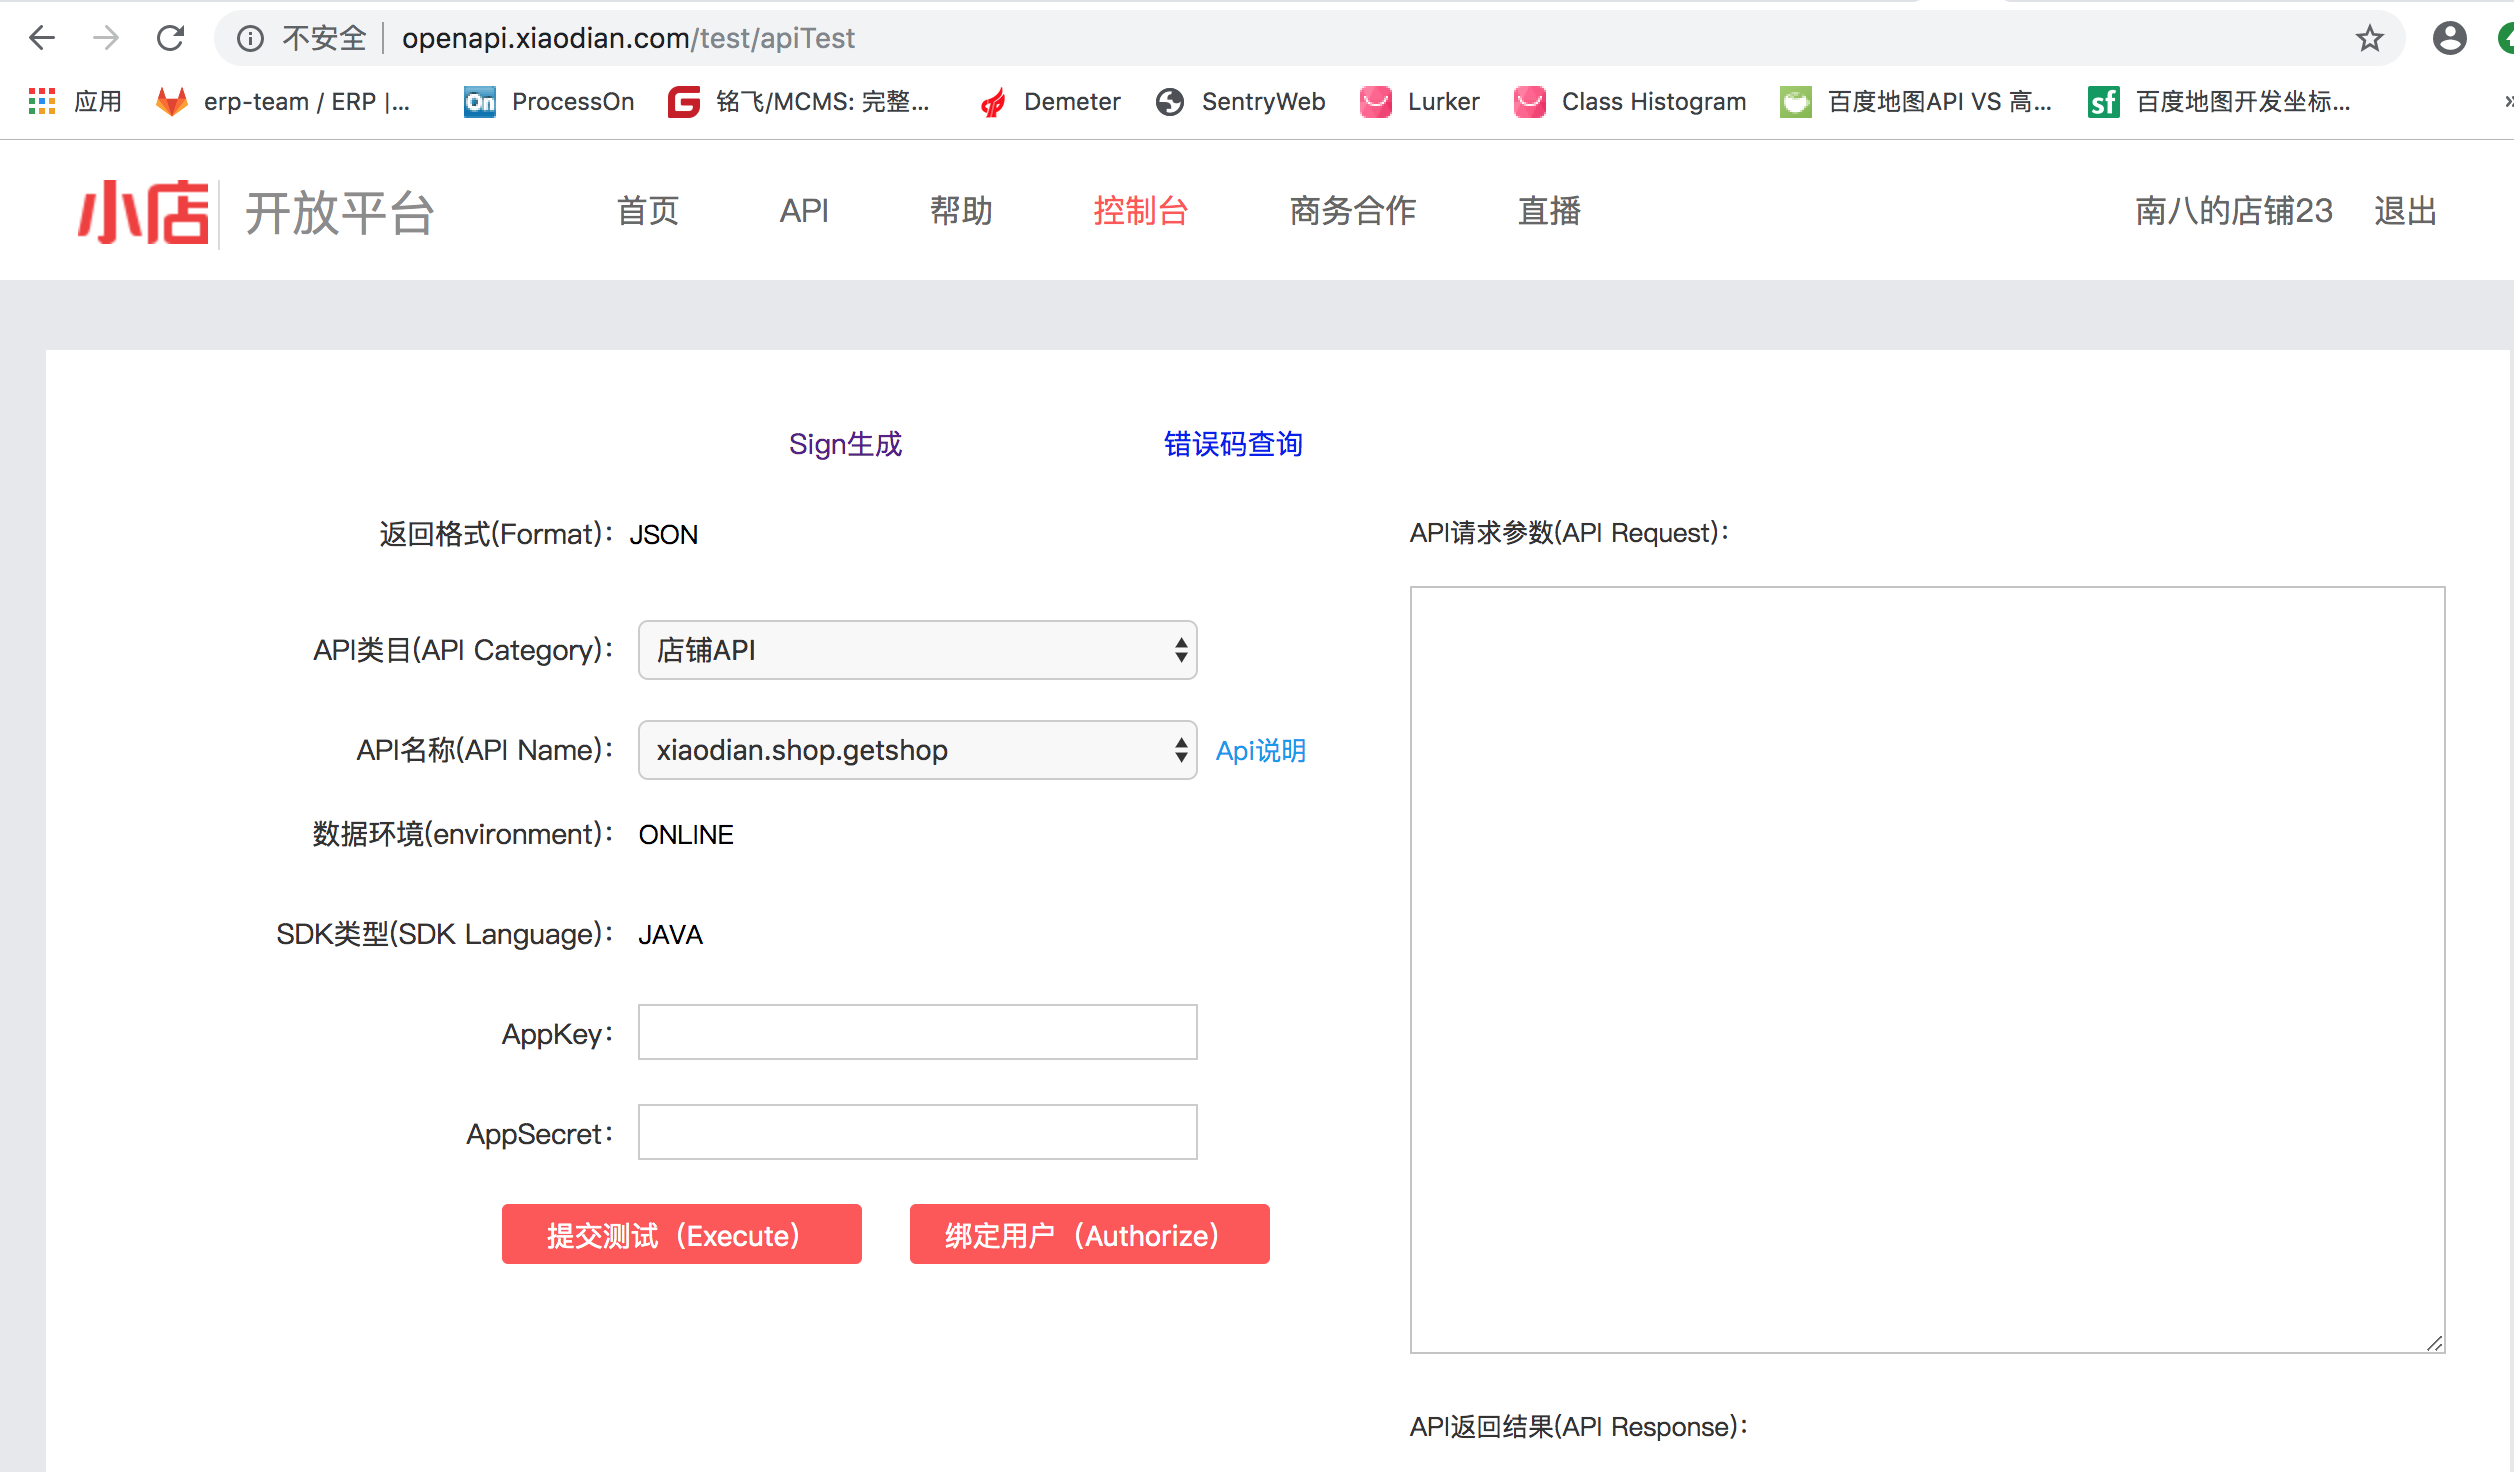Open the Lurker bookmark

[1420, 101]
